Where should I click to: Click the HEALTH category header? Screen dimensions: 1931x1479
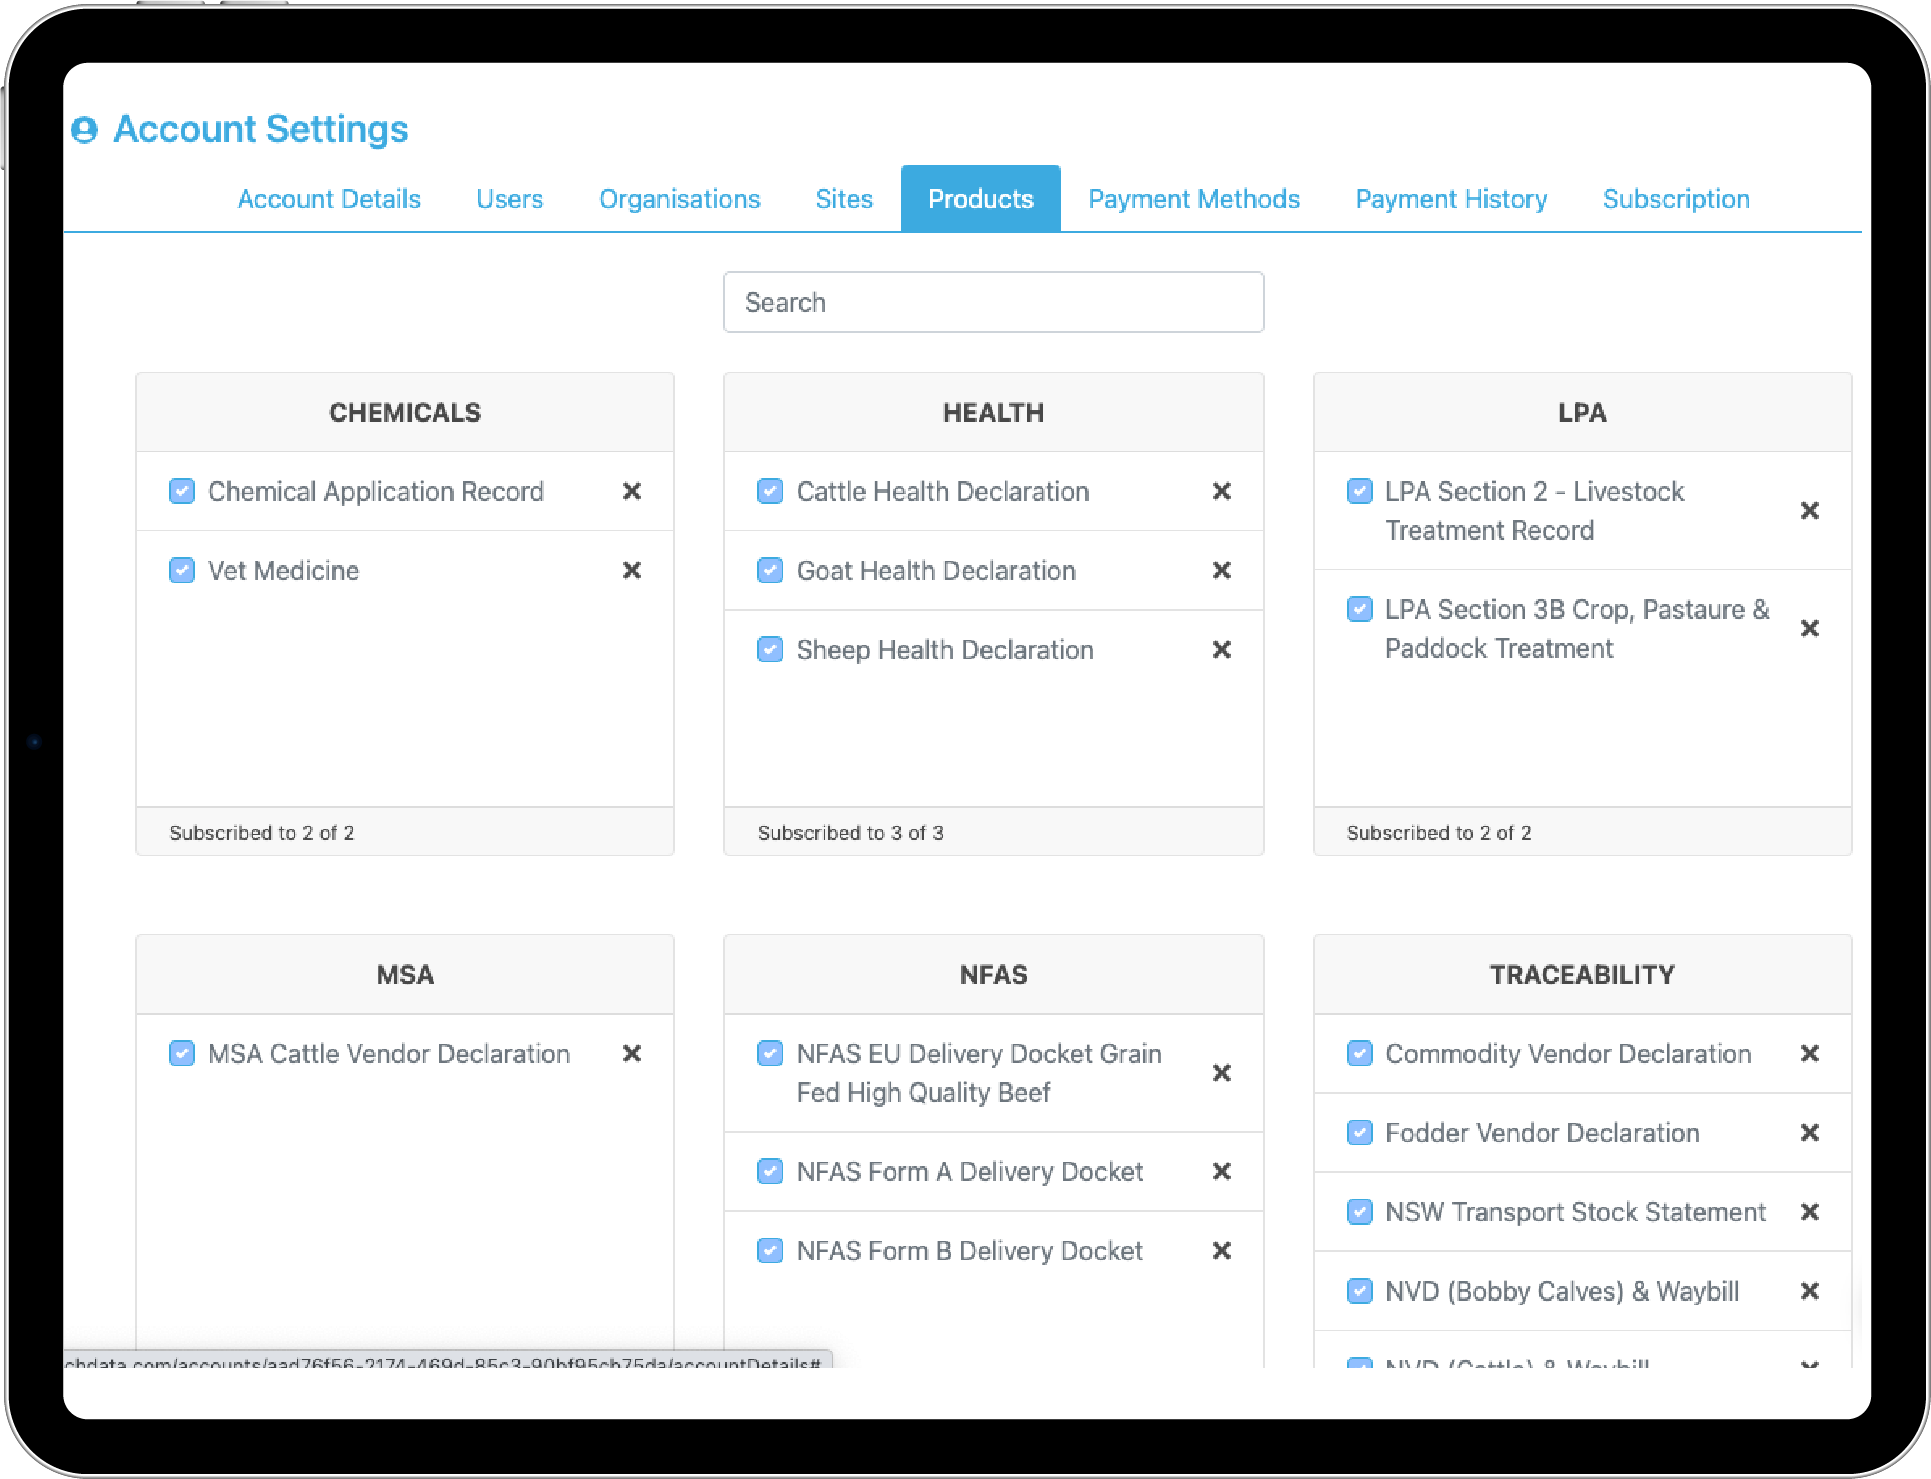tap(993, 413)
